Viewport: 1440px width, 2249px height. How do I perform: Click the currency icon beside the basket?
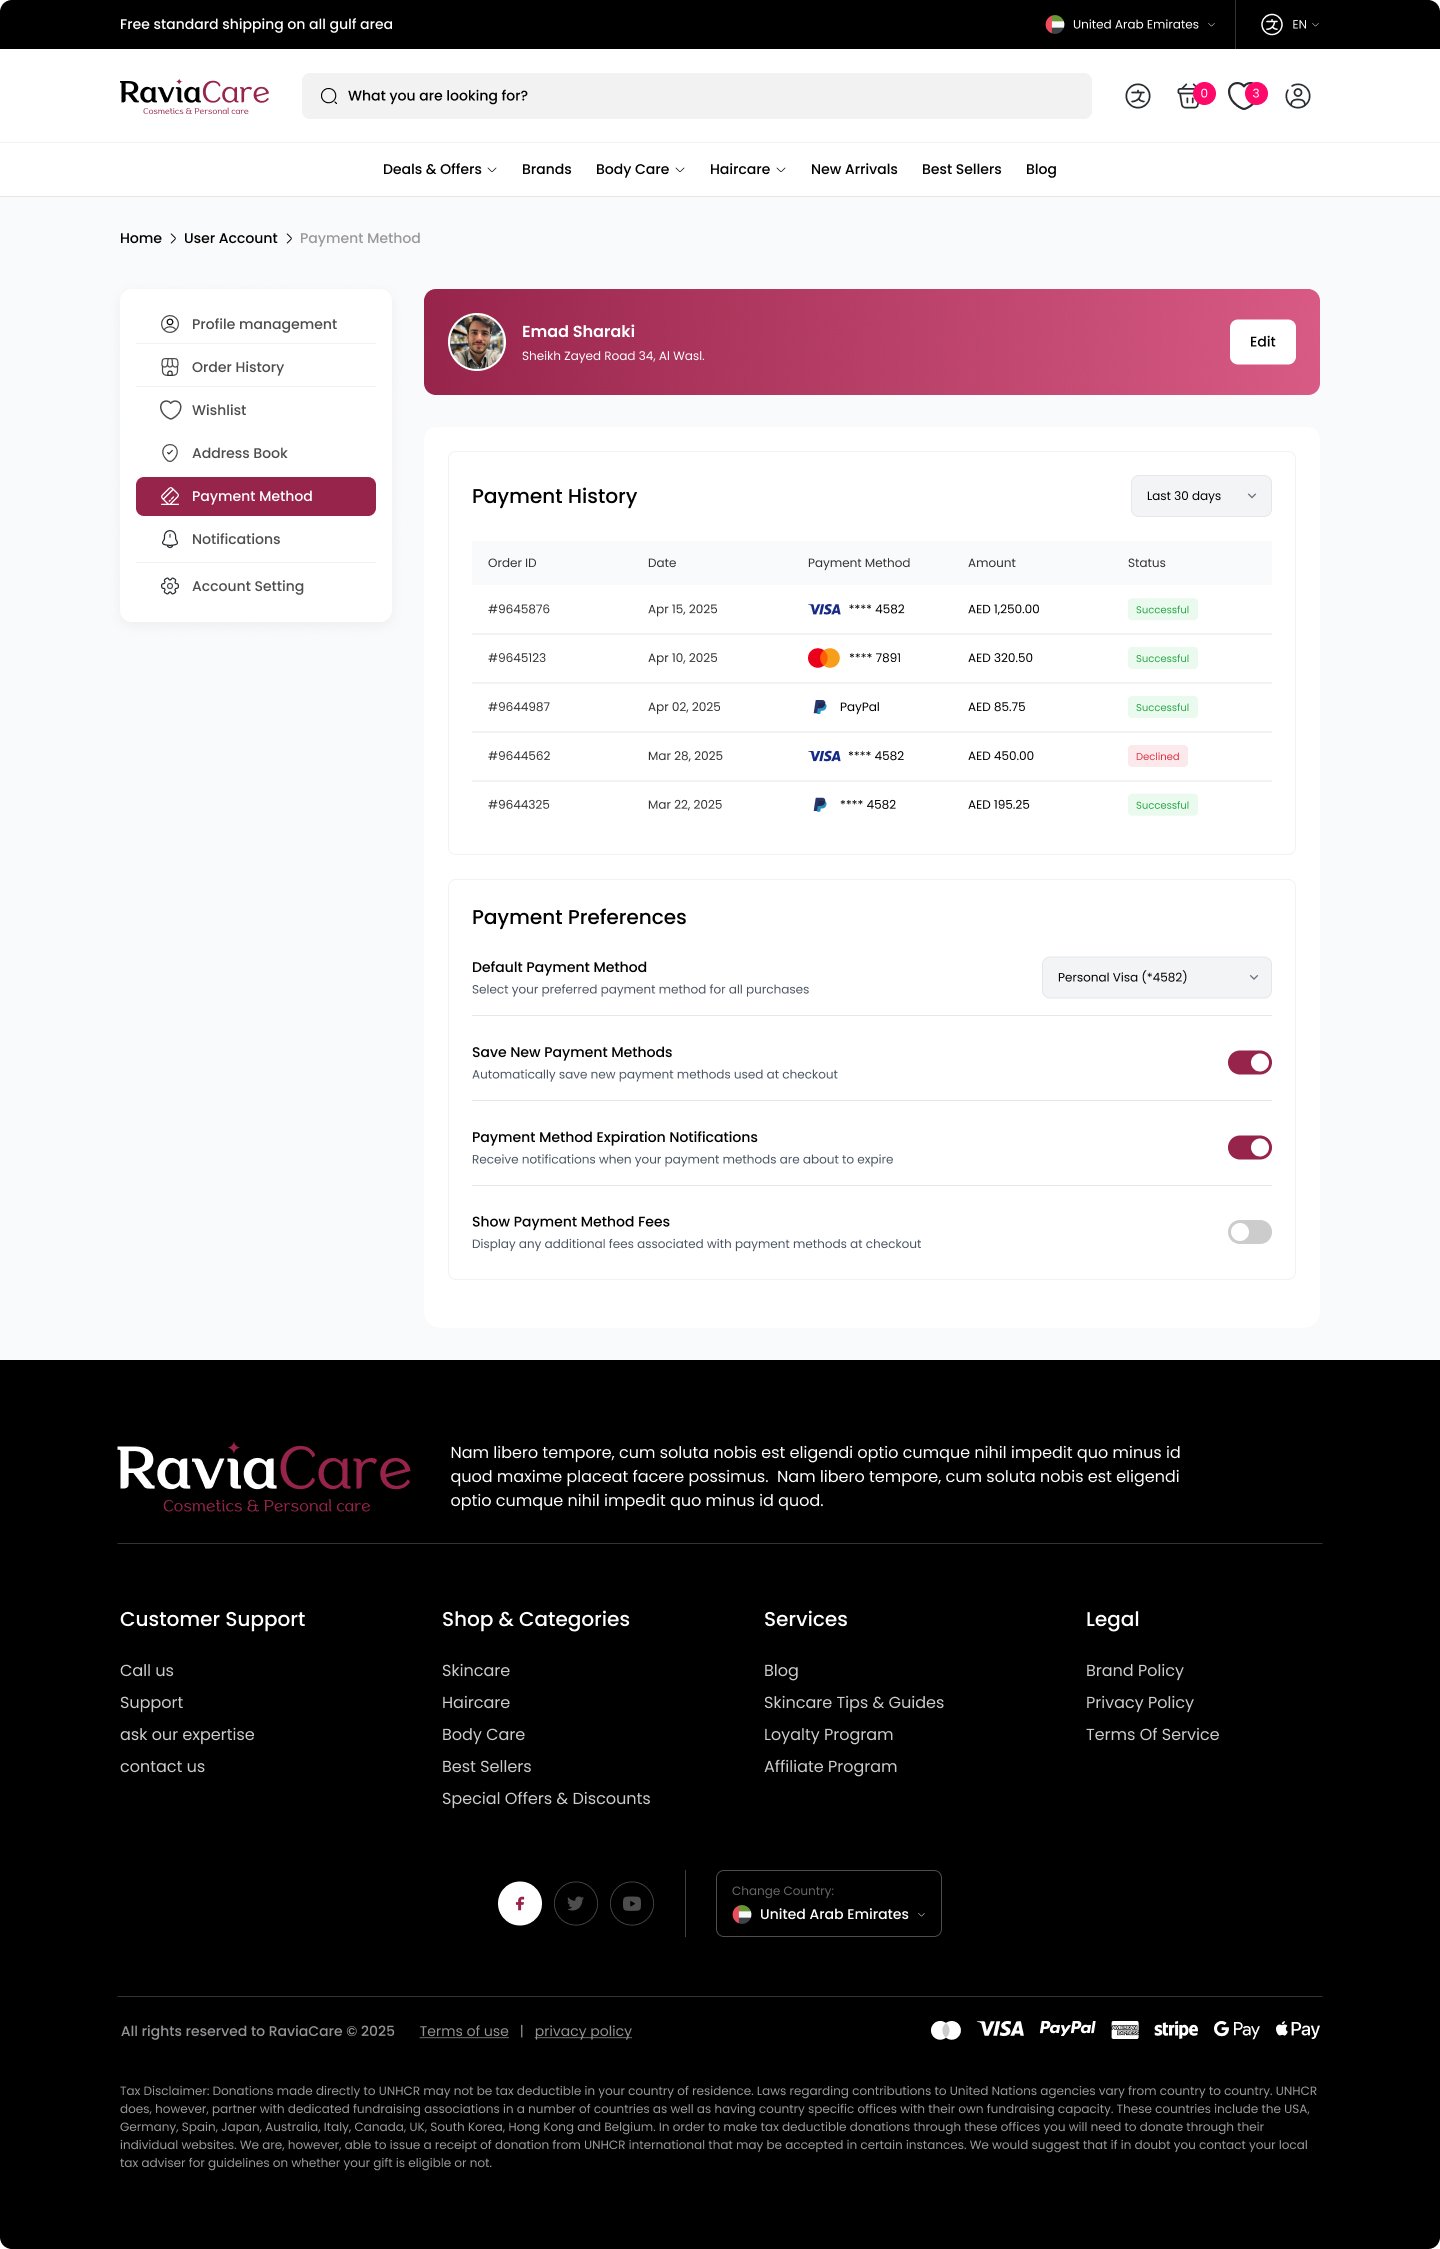click(x=1138, y=96)
